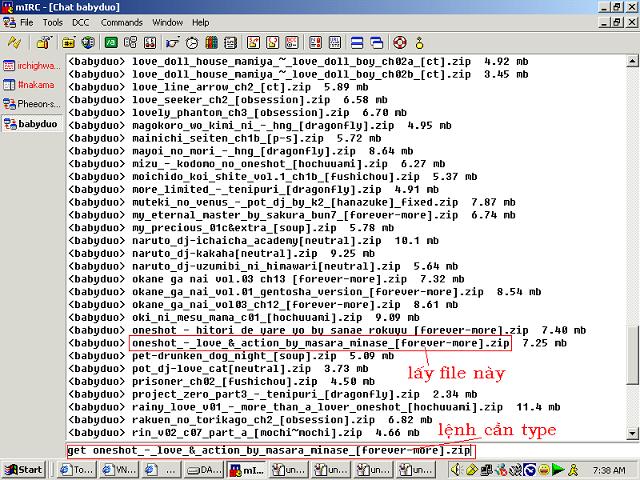Open the 'VN...' taskbar button
This screenshot has width=640, height=480.
[118, 470]
